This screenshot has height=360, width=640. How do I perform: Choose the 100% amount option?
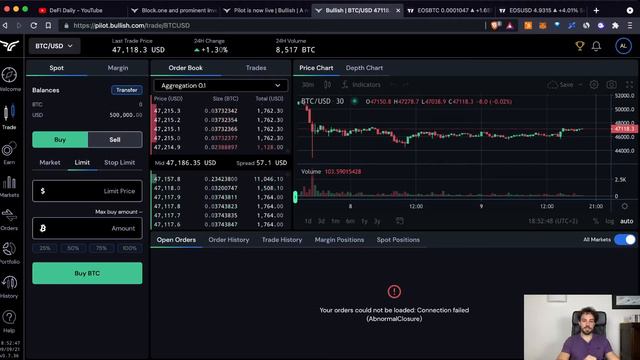pyautogui.click(x=130, y=248)
